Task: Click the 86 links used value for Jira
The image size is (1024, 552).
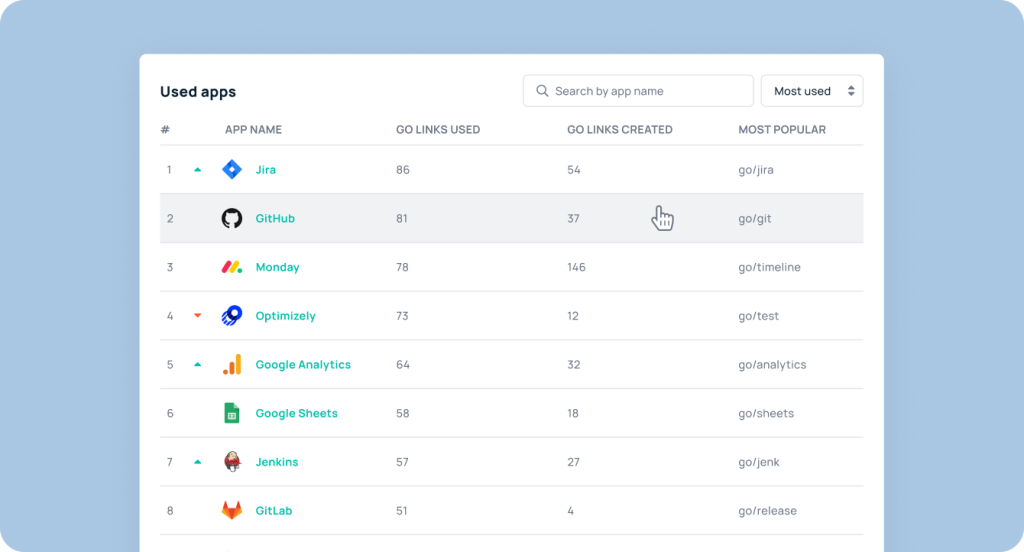Action: pyautogui.click(x=403, y=170)
